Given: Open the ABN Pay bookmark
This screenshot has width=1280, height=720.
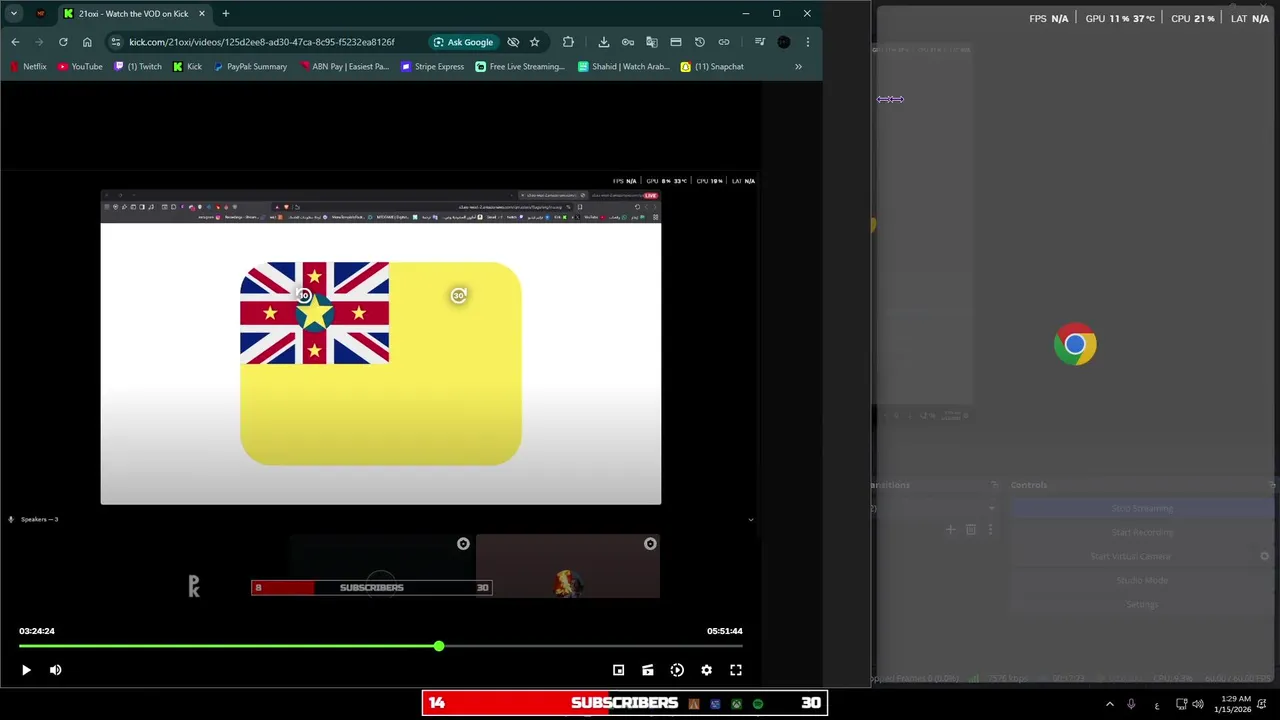Looking at the screenshot, I should point(345,67).
